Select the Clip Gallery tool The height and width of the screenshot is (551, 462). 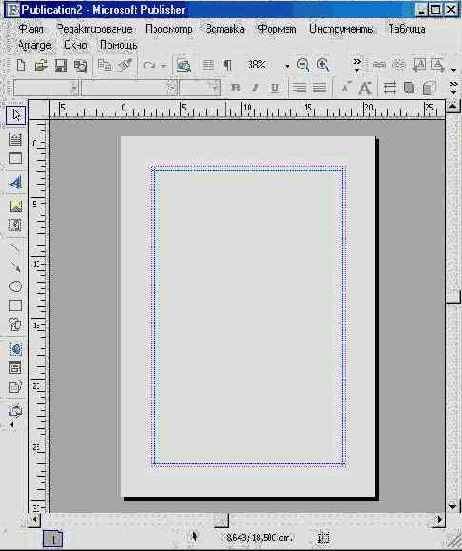click(x=15, y=225)
